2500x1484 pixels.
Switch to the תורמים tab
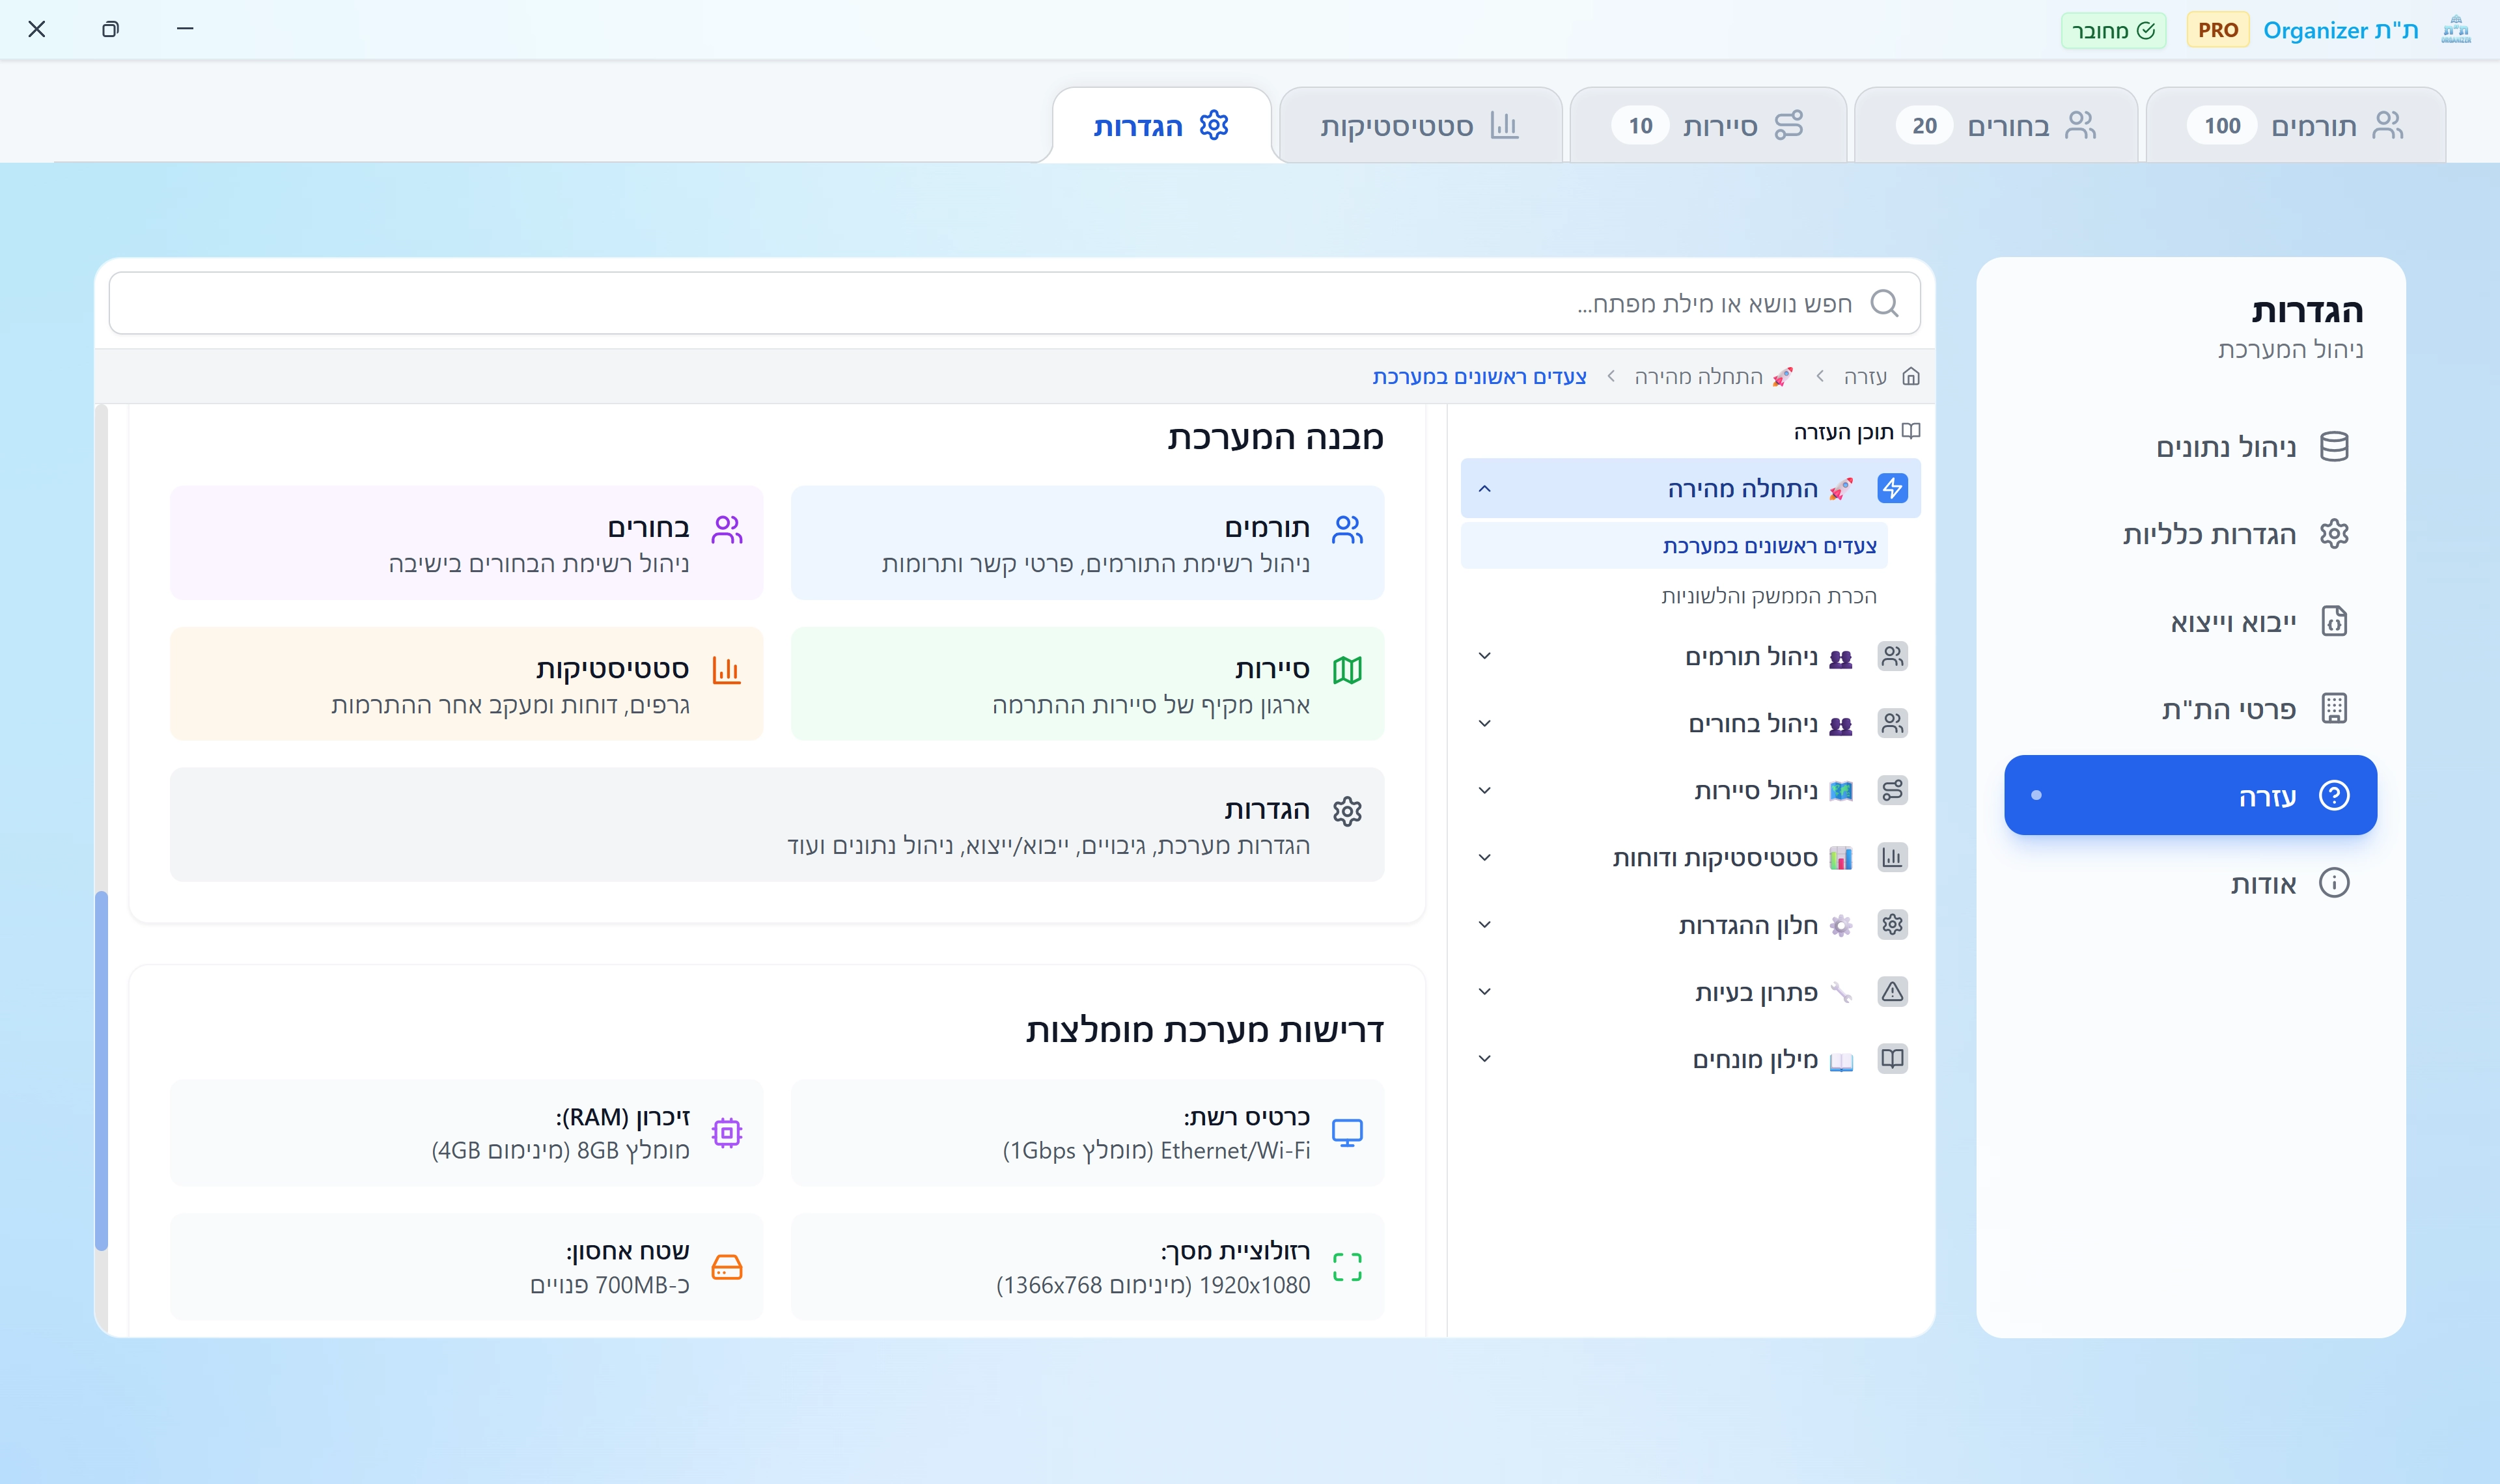click(2295, 126)
